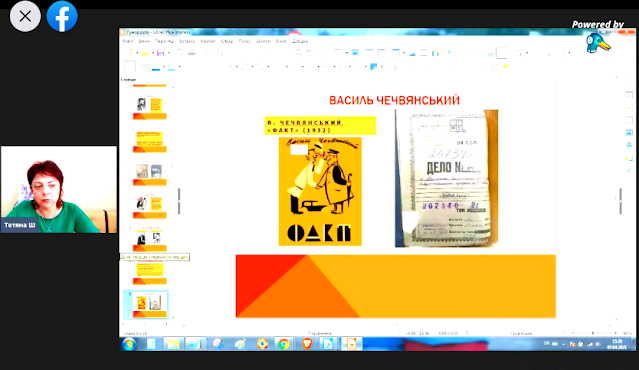Switch to the blue document taskbar icon
The image size is (639, 370).
click(328, 344)
